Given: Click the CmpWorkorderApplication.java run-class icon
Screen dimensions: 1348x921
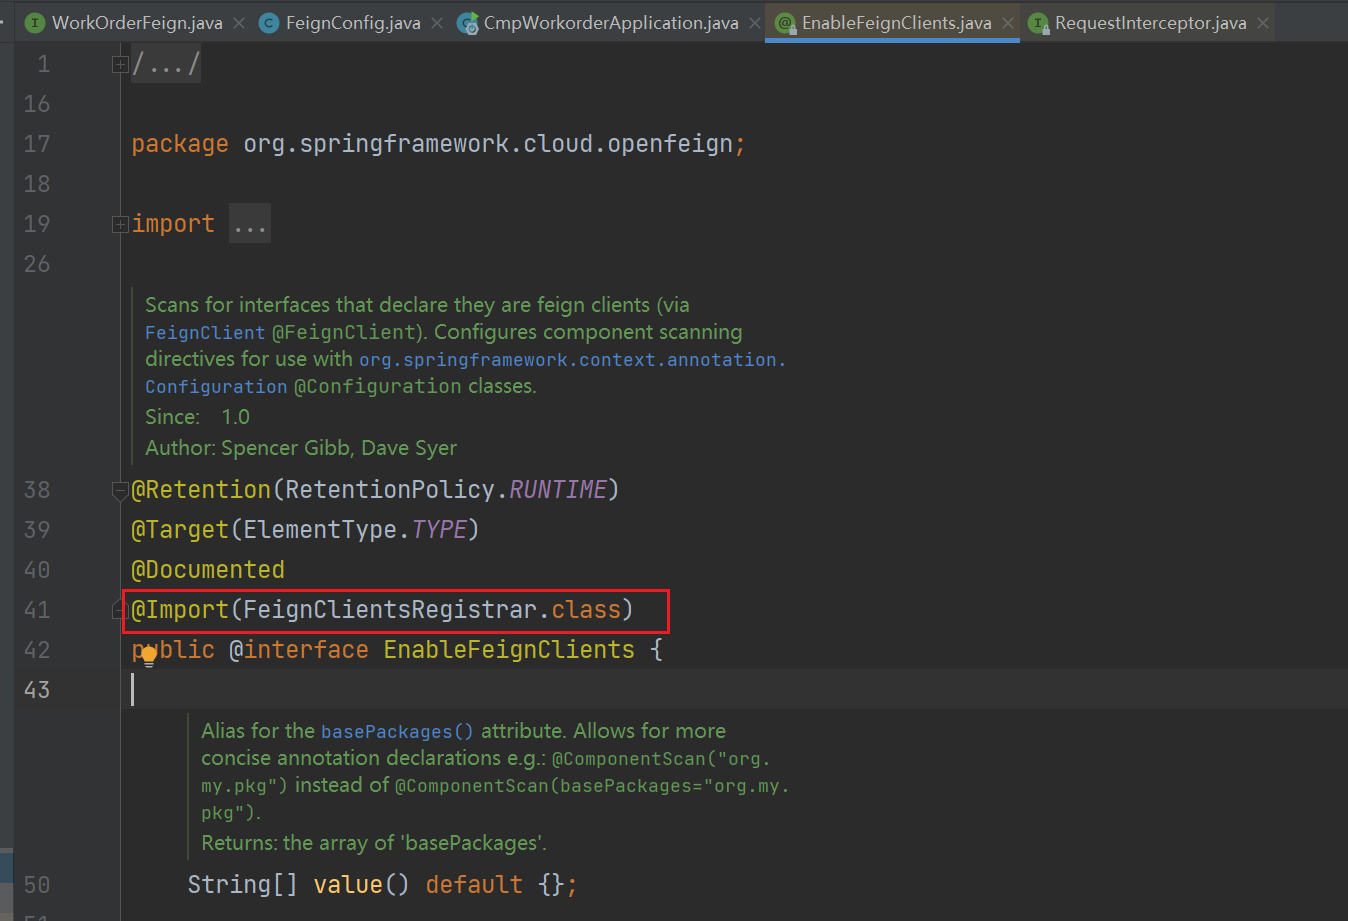Looking at the screenshot, I should click(x=467, y=23).
